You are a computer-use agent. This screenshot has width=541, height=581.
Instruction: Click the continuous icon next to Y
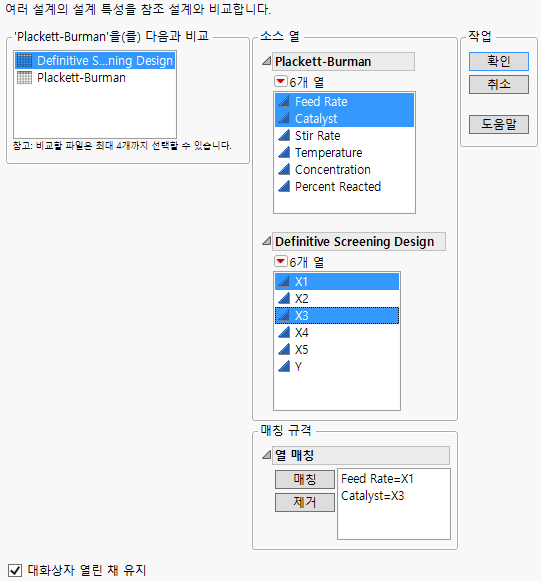pyautogui.click(x=284, y=366)
